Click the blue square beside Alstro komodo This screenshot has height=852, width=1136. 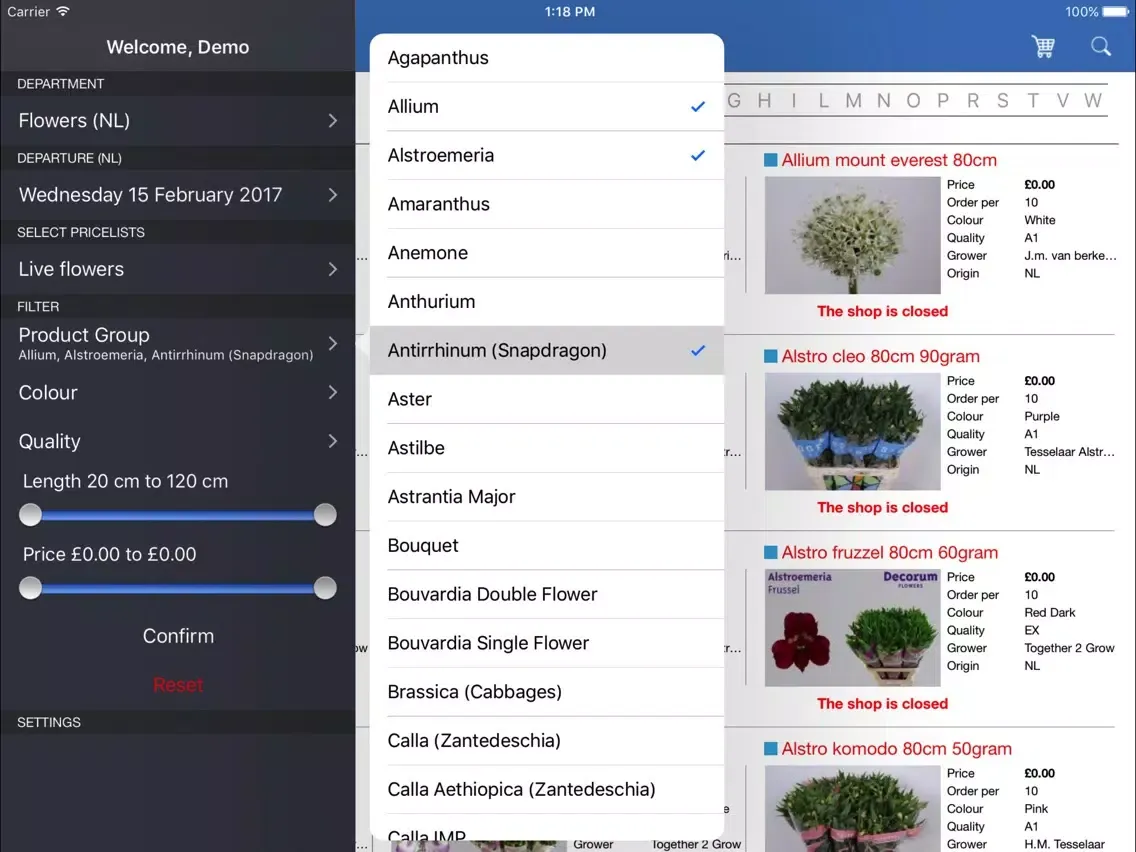(771, 749)
